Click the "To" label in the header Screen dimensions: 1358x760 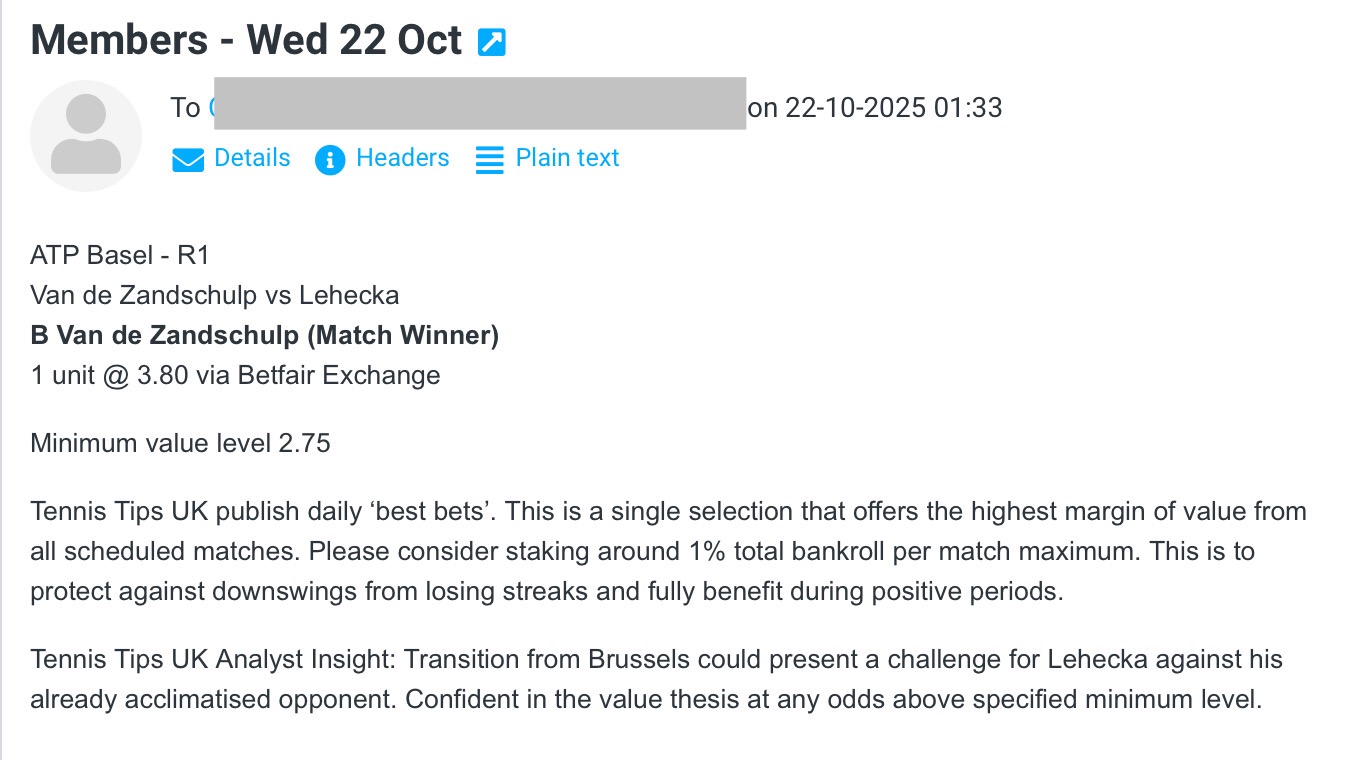pos(185,108)
